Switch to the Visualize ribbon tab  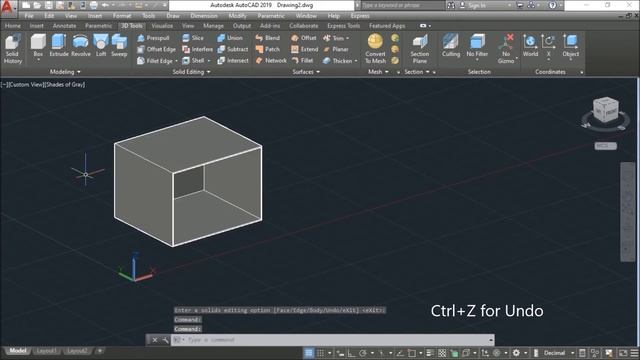162,26
